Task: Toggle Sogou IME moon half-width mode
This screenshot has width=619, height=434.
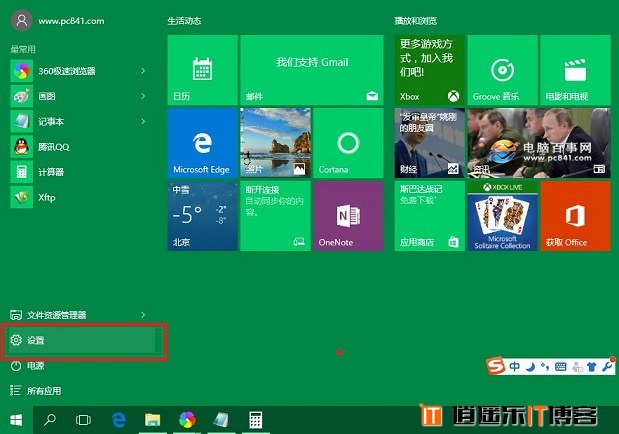Action: [530, 367]
